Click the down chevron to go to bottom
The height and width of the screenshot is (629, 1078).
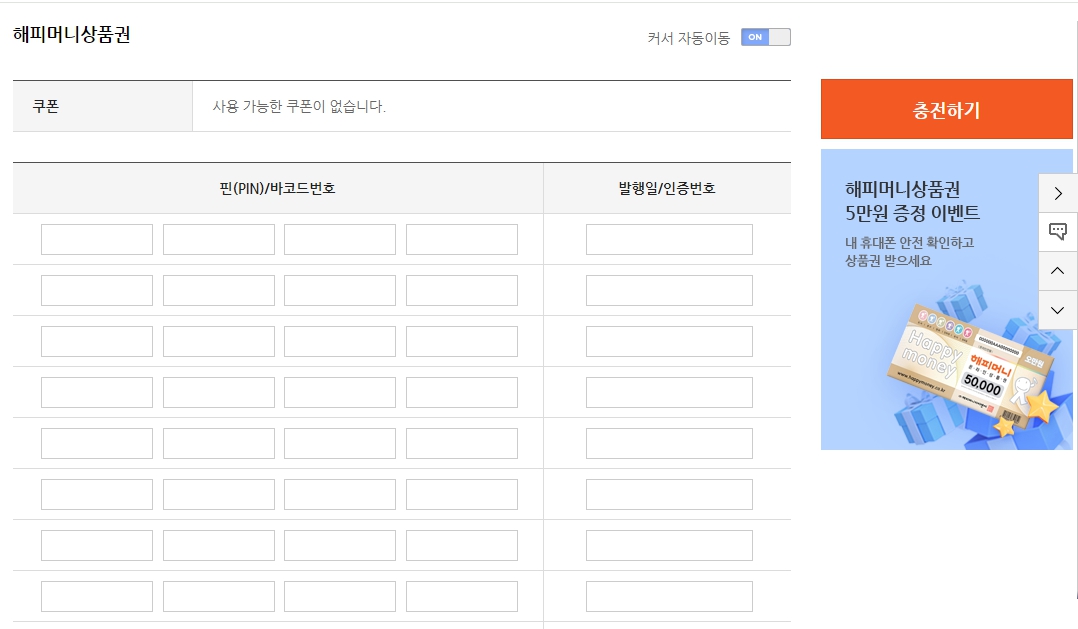click(x=1057, y=310)
